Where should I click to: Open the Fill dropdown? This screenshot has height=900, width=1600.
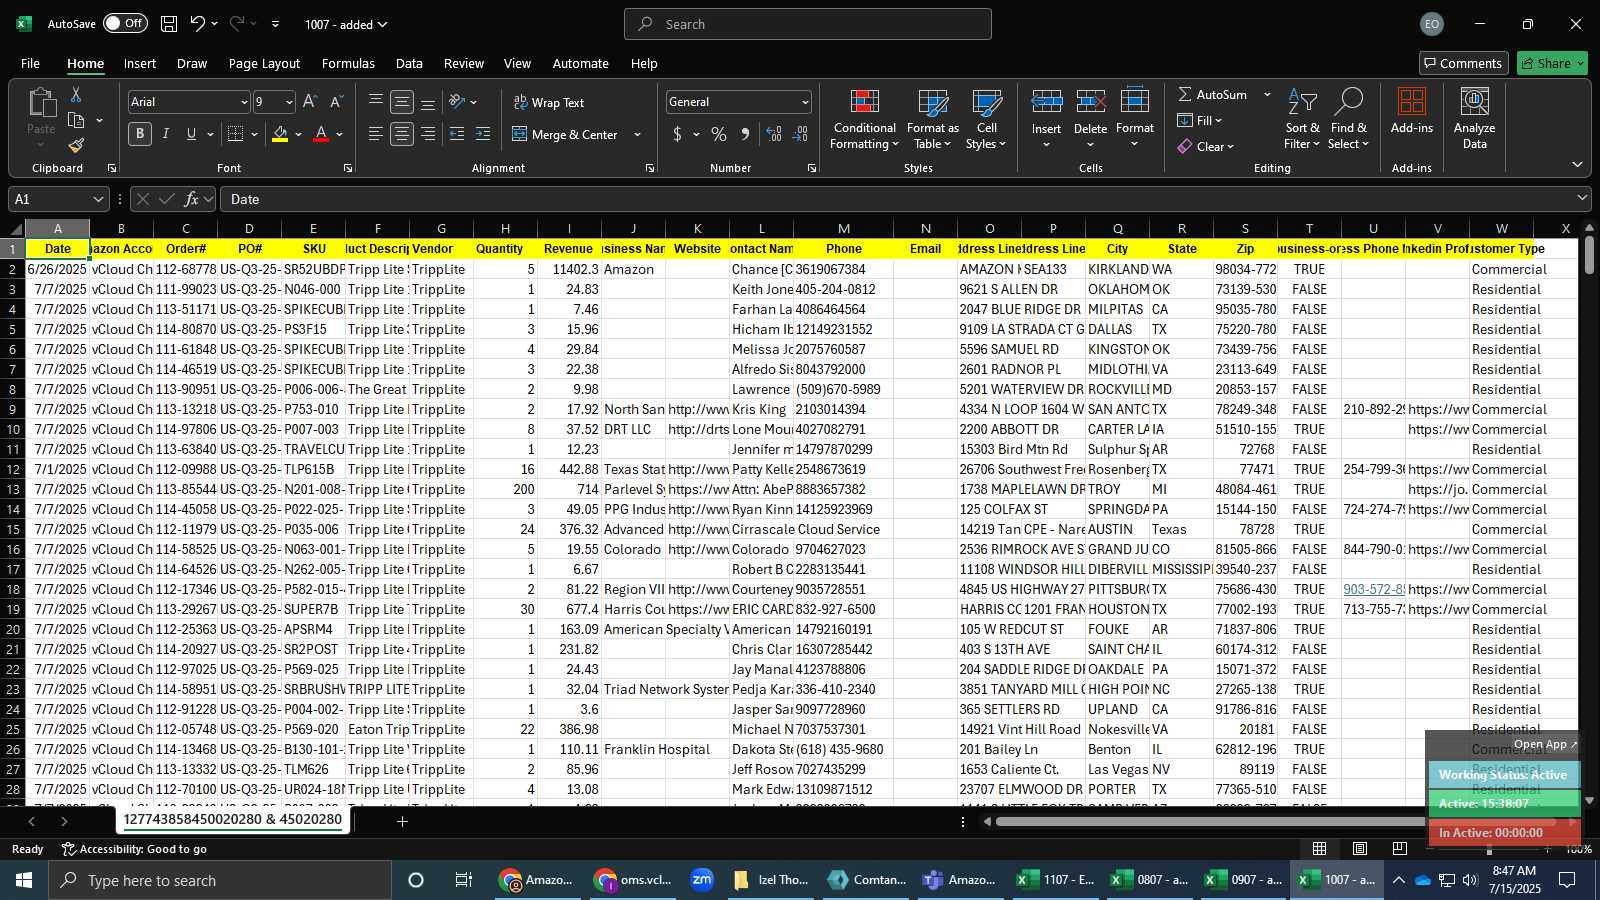[x=1201, y=120]
